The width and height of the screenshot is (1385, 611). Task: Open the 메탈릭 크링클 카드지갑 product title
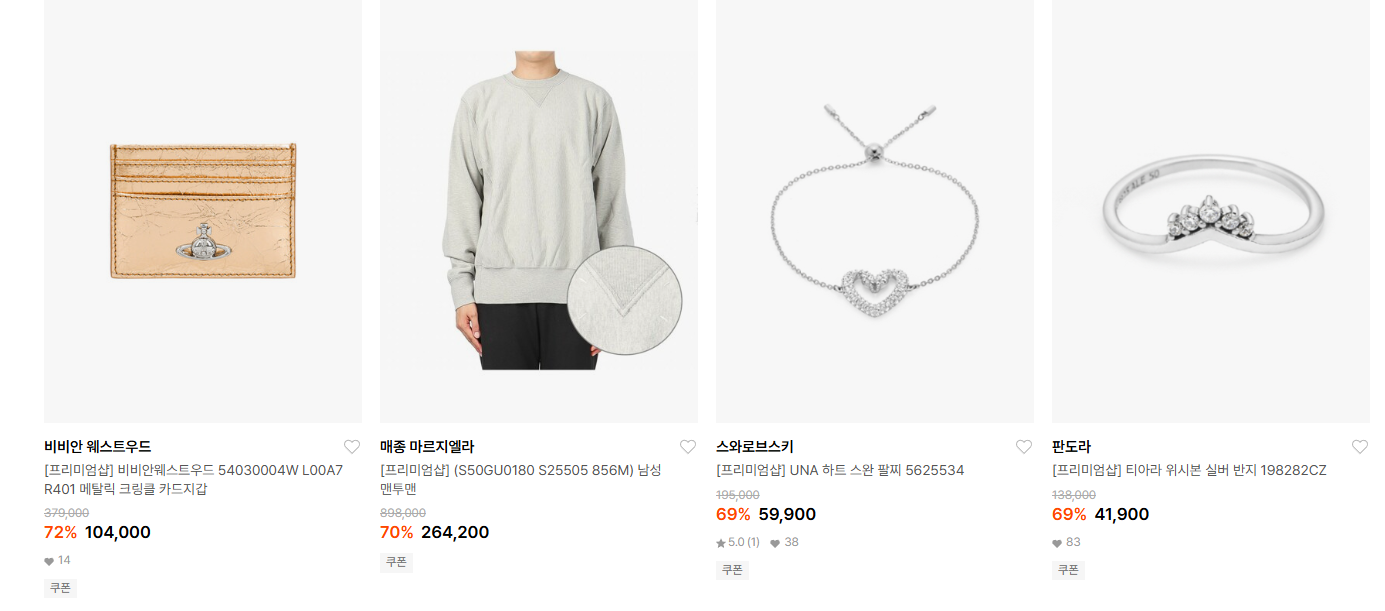(194, 480)
